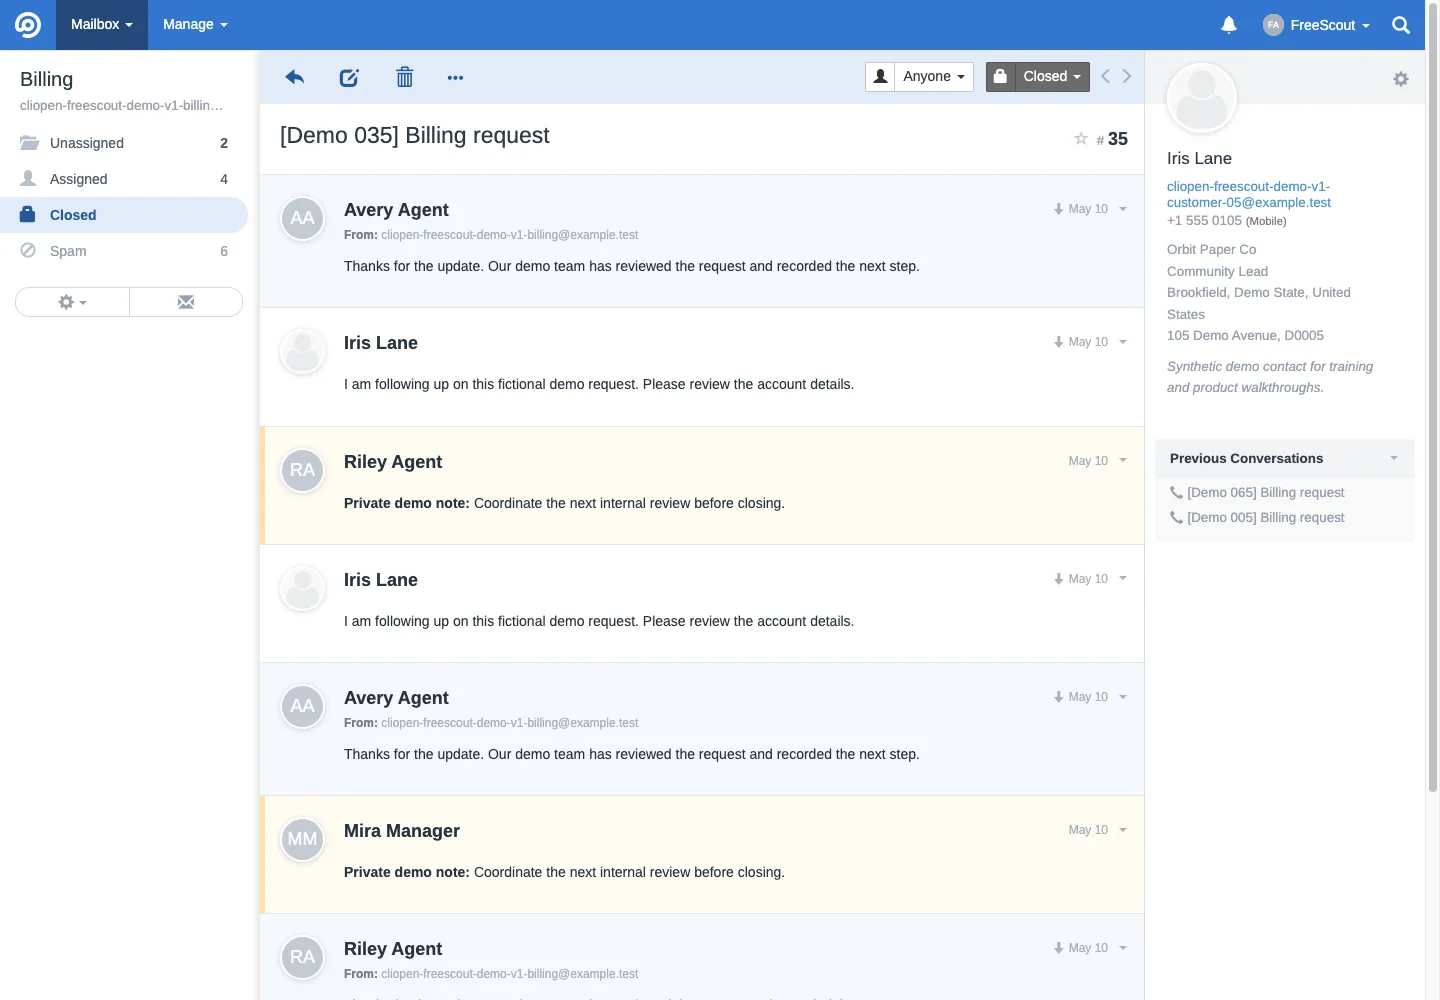This screenshot has width=1440, height=1000.
Task: Click the FreeScout logo icon
Action: coord(28,25)
